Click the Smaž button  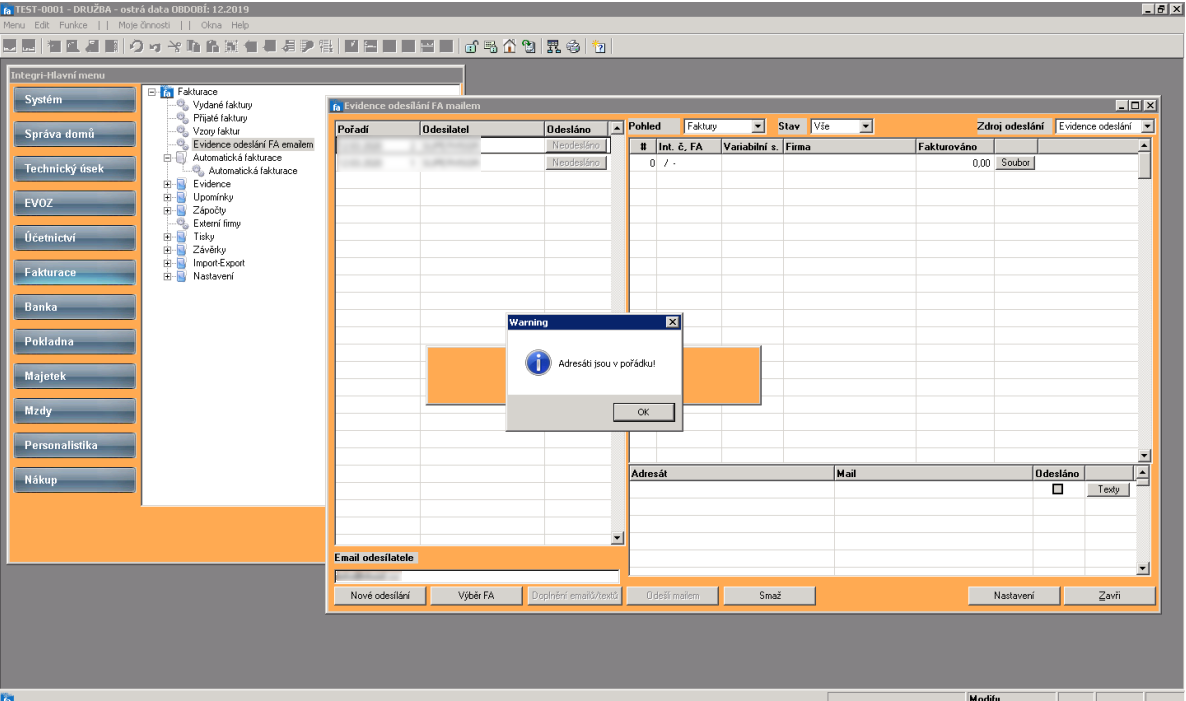point(769,596)
